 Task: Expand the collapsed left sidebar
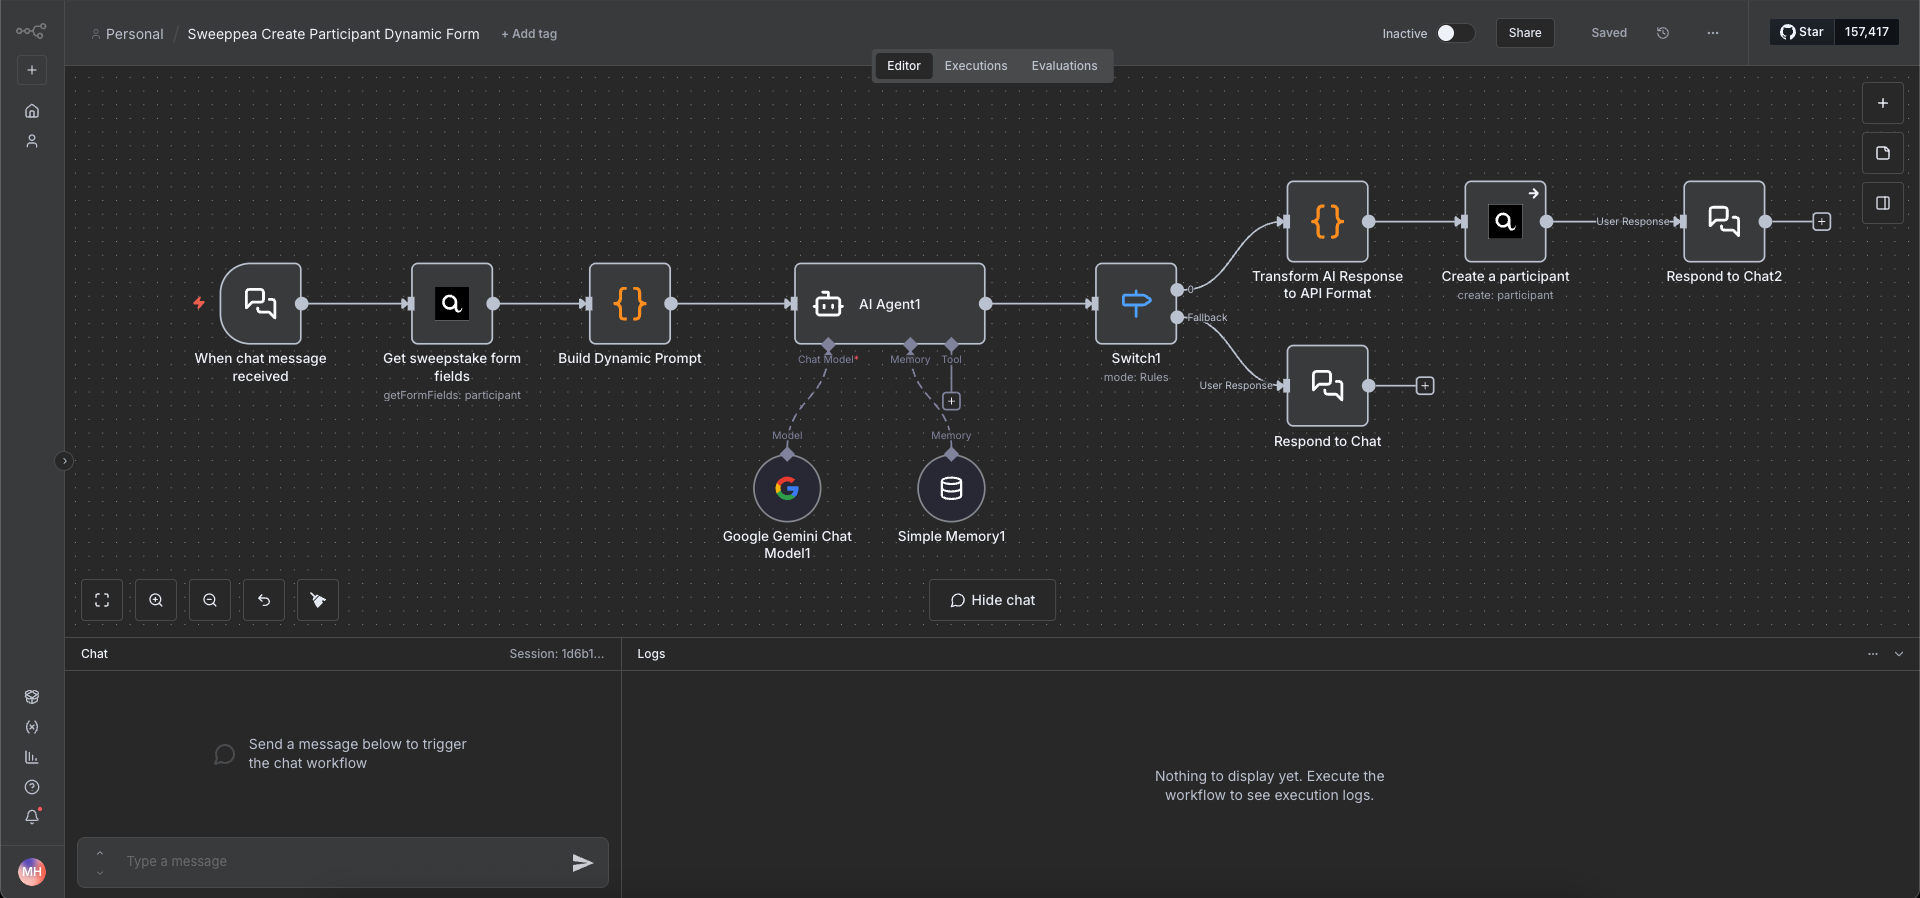tap(64, 461)
